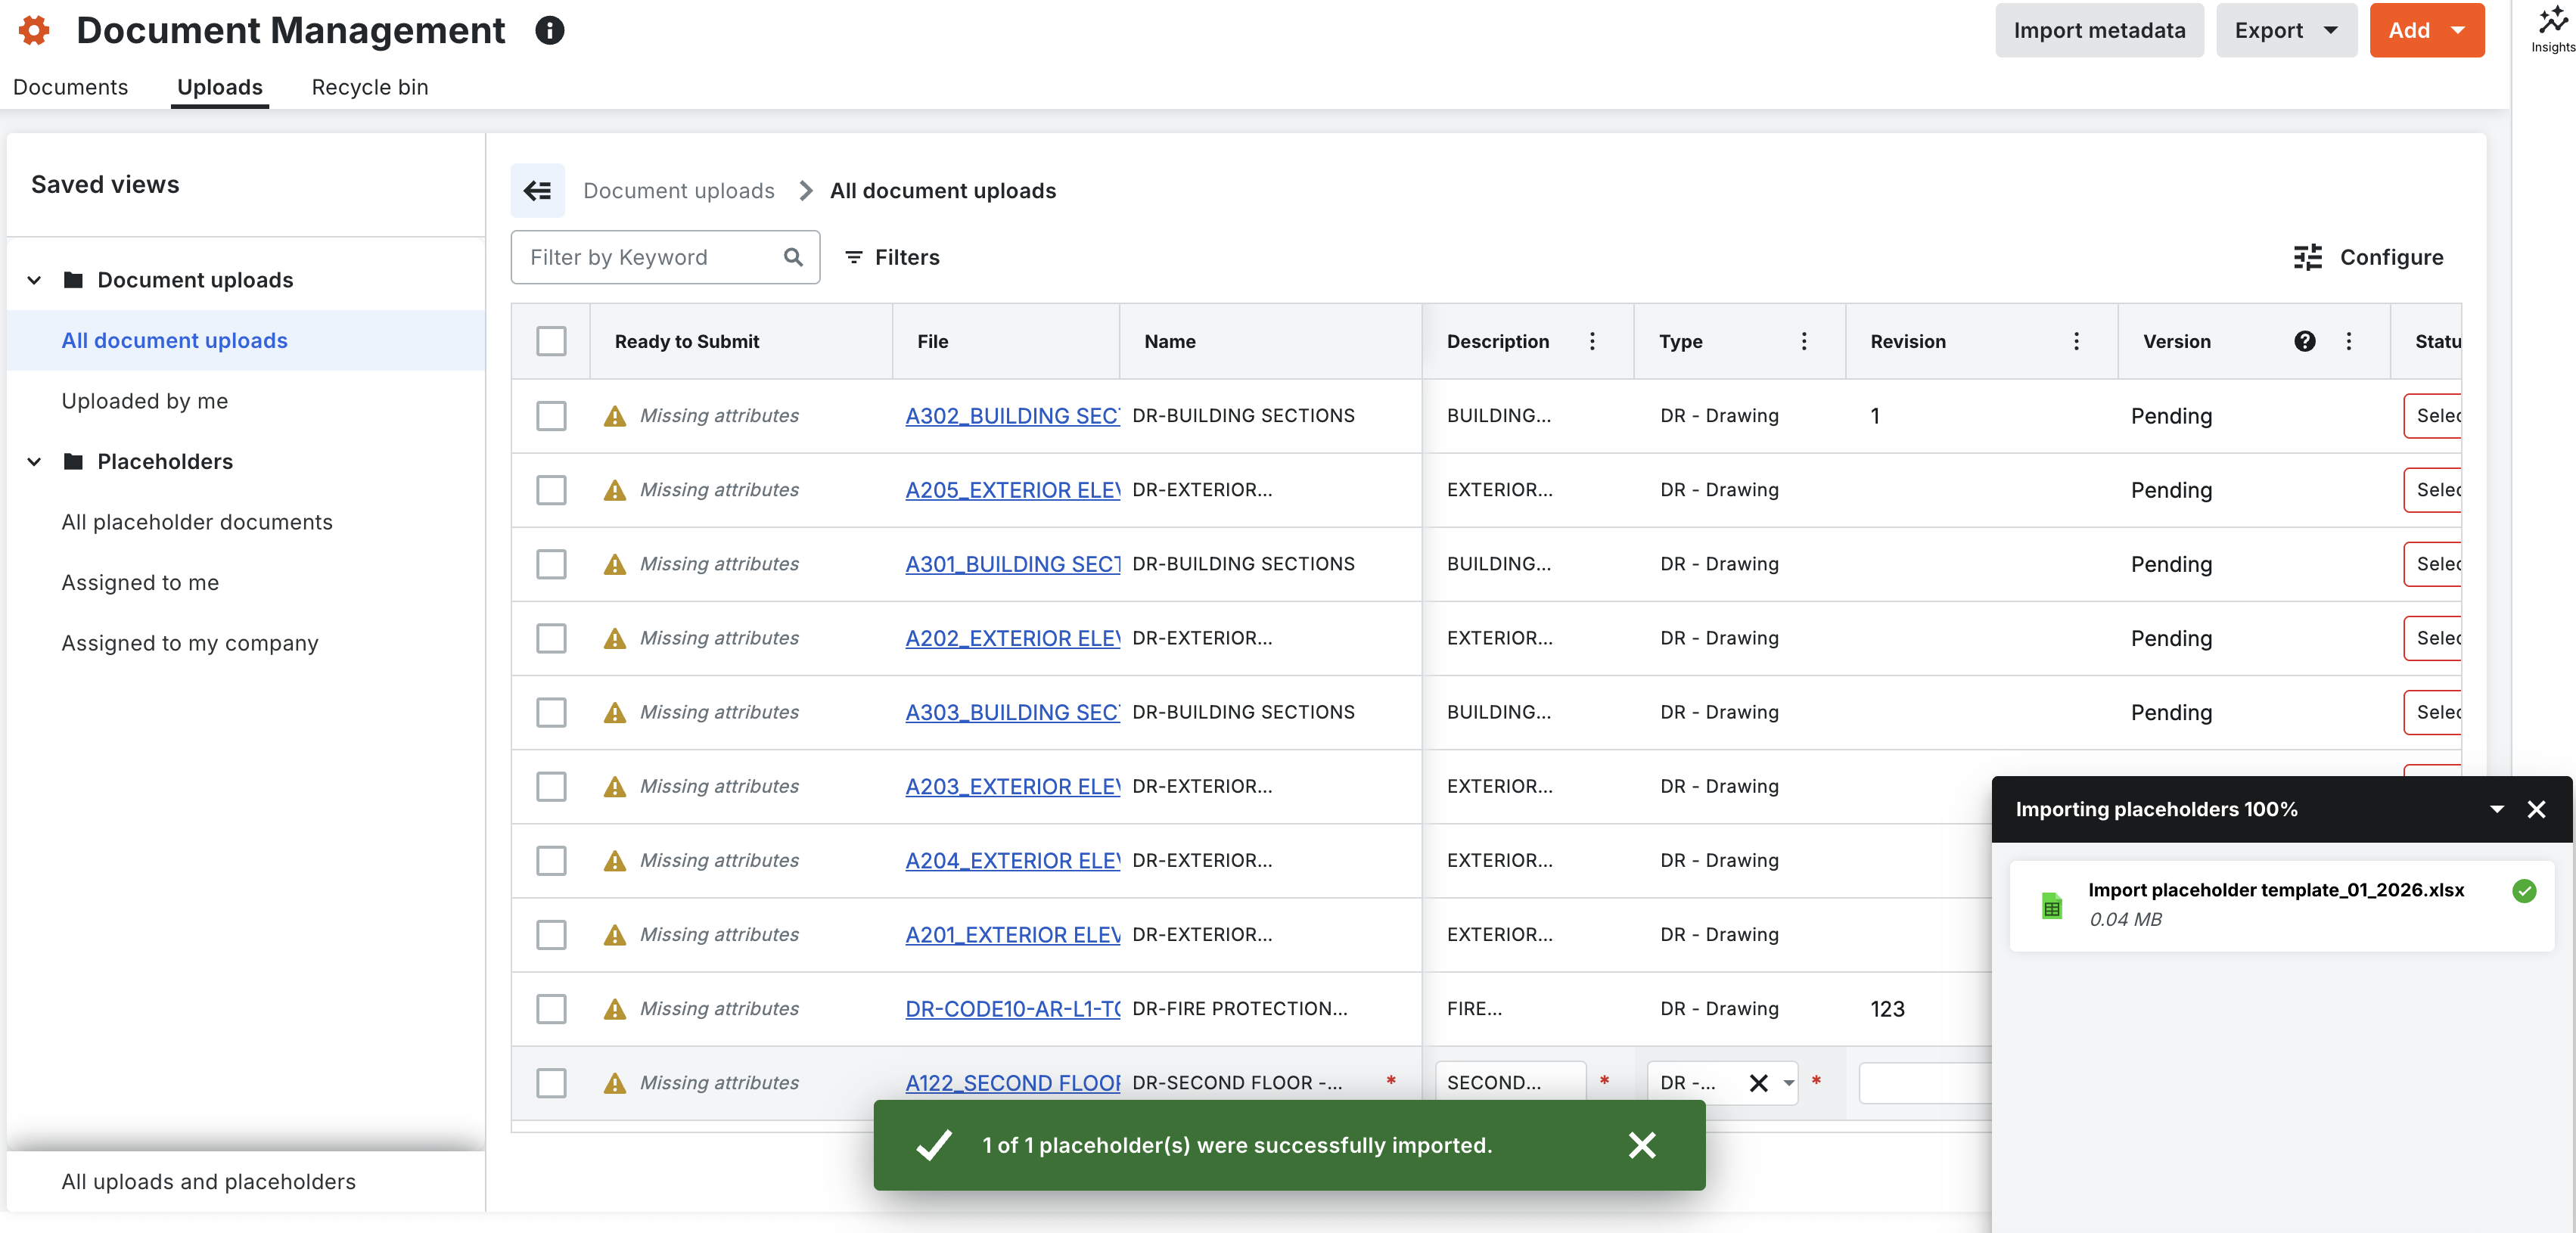Image resolution: width=2576 pixels, height=1233 pixels.
Task: Open the A205_EXTERIOR ELEV file link
Action: tap(1012, 489)
